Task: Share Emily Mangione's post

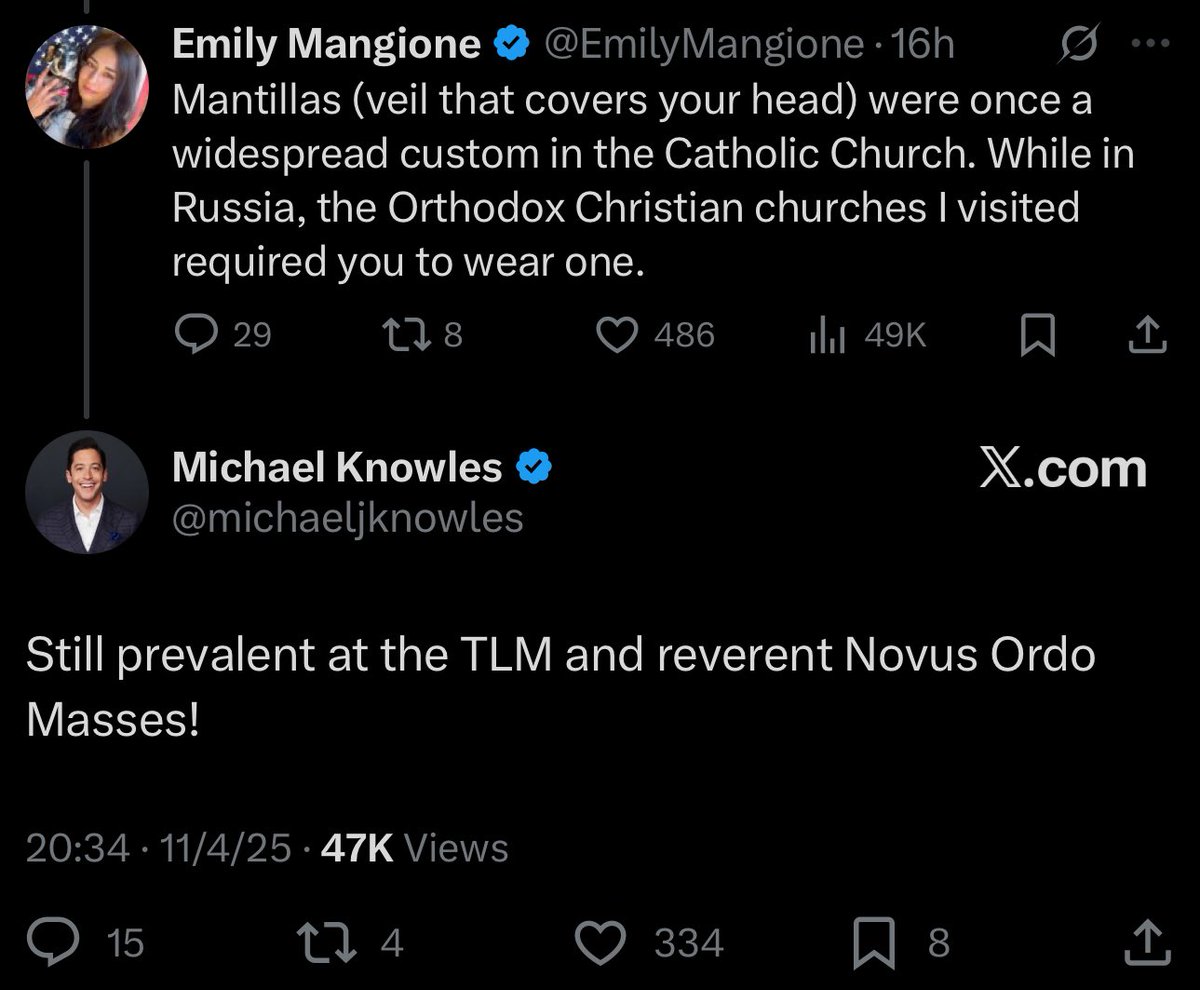Action: (x=1147, y=336)
